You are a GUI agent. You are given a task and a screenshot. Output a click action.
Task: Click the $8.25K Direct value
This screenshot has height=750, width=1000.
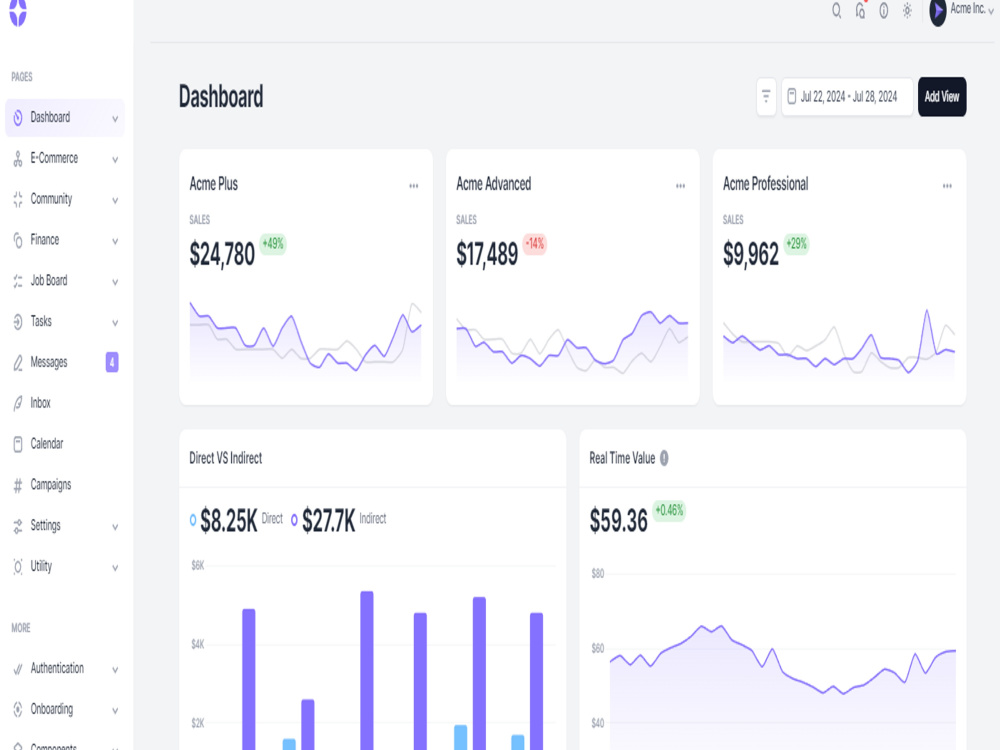(x=228, y=520)
